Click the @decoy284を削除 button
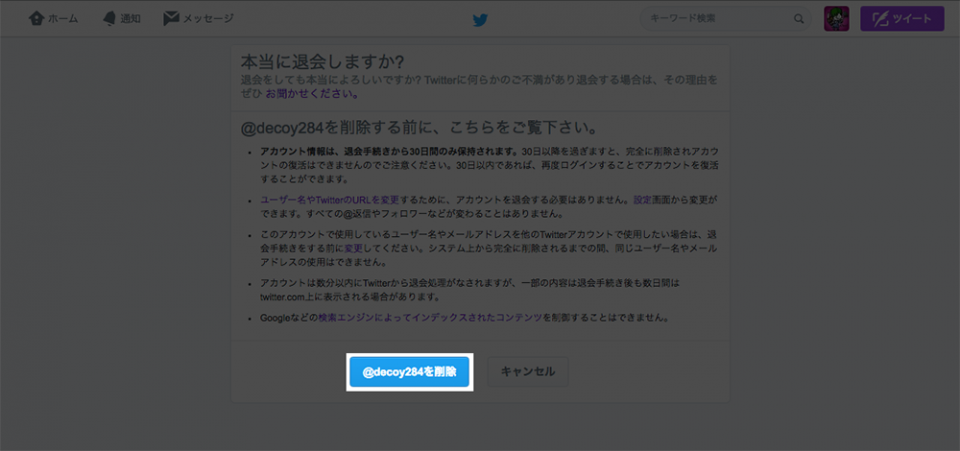The height and width of the screenshot is (451, 960). click(x=410, y=371)
